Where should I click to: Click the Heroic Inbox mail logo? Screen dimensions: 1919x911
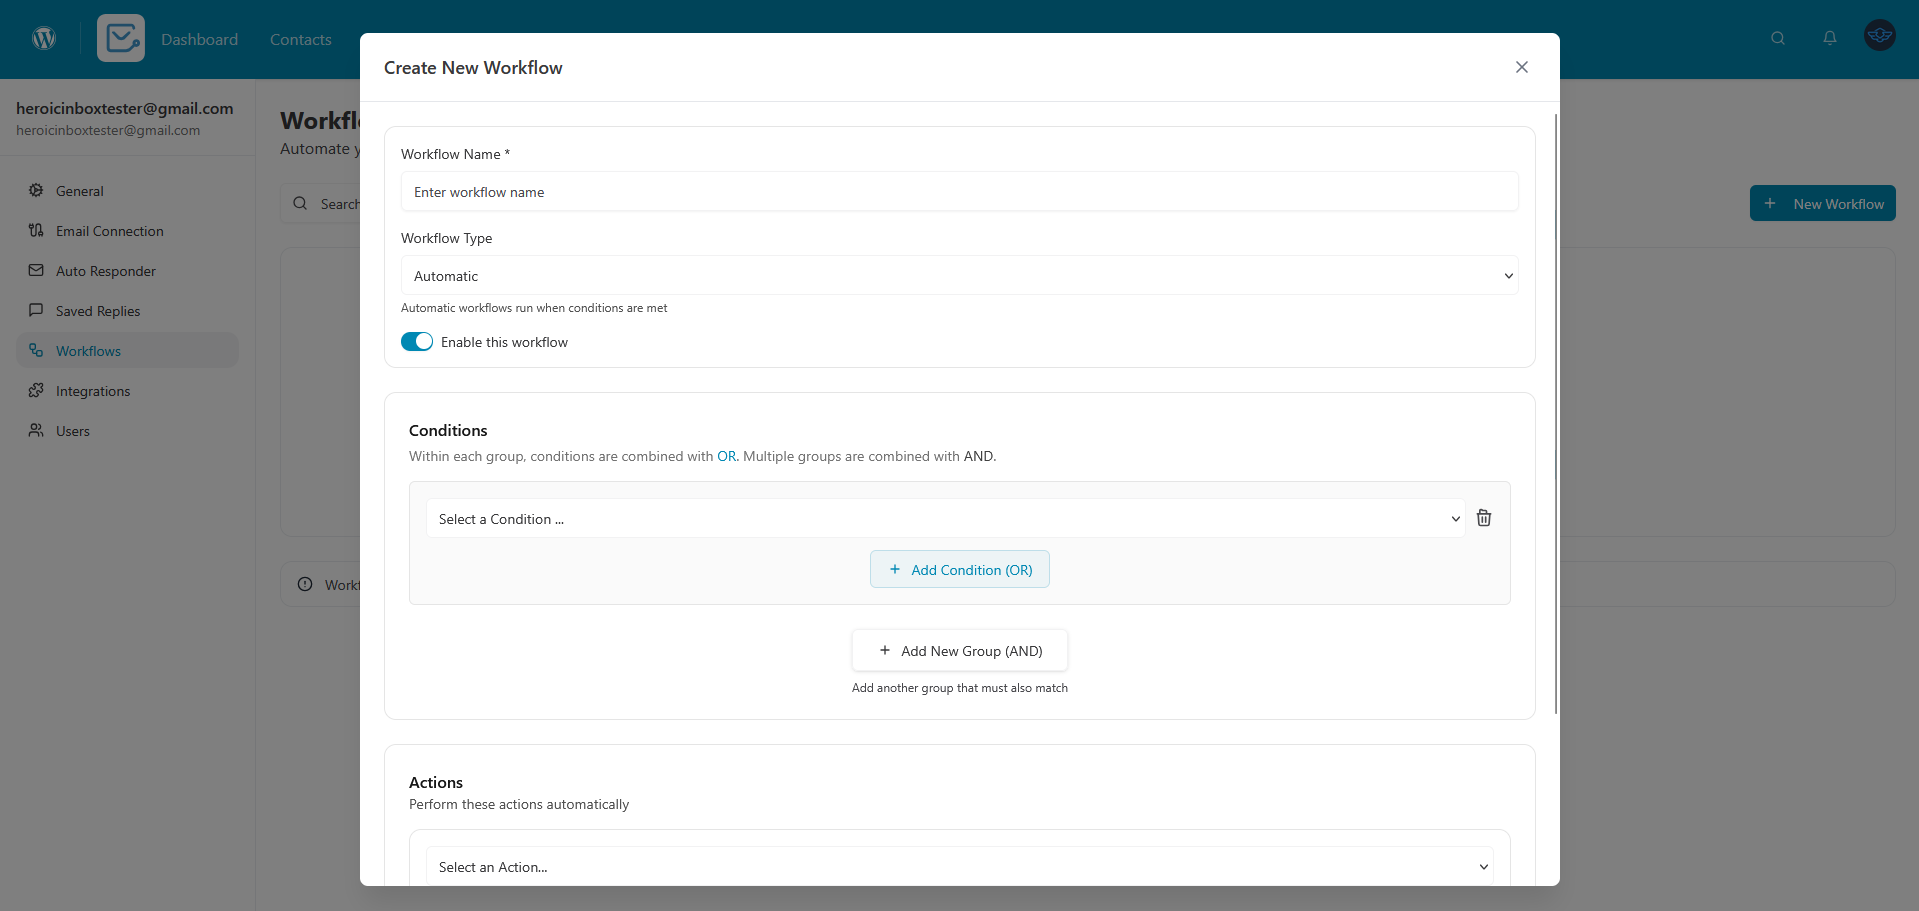[121, 38]
